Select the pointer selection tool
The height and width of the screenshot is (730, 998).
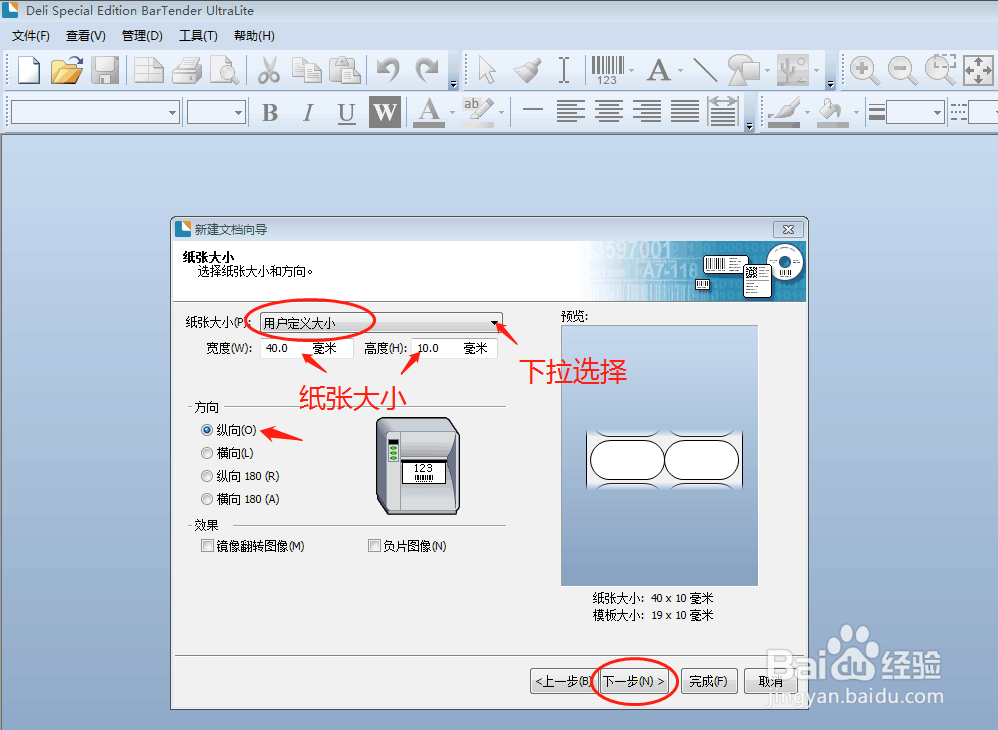[487, 70]
